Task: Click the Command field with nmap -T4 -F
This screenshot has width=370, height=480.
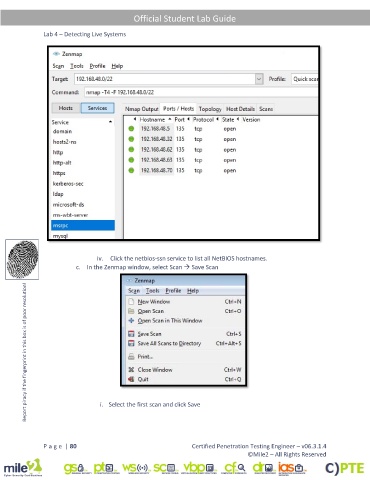Action: (x=201, y=92)
